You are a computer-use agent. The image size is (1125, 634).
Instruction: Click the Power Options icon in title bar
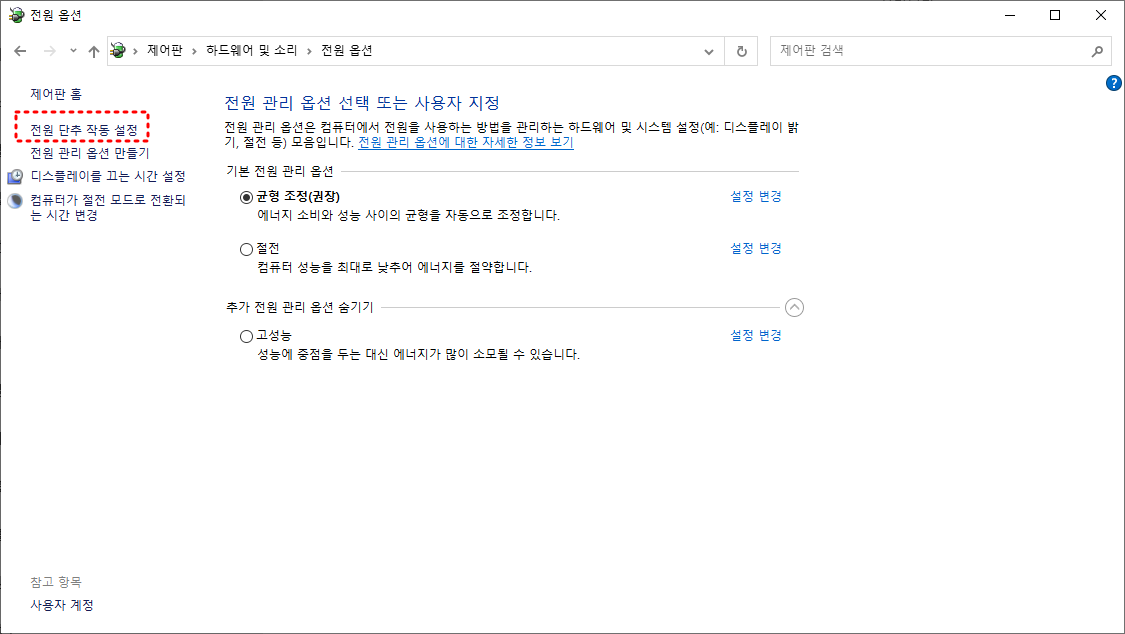(14, 14)
